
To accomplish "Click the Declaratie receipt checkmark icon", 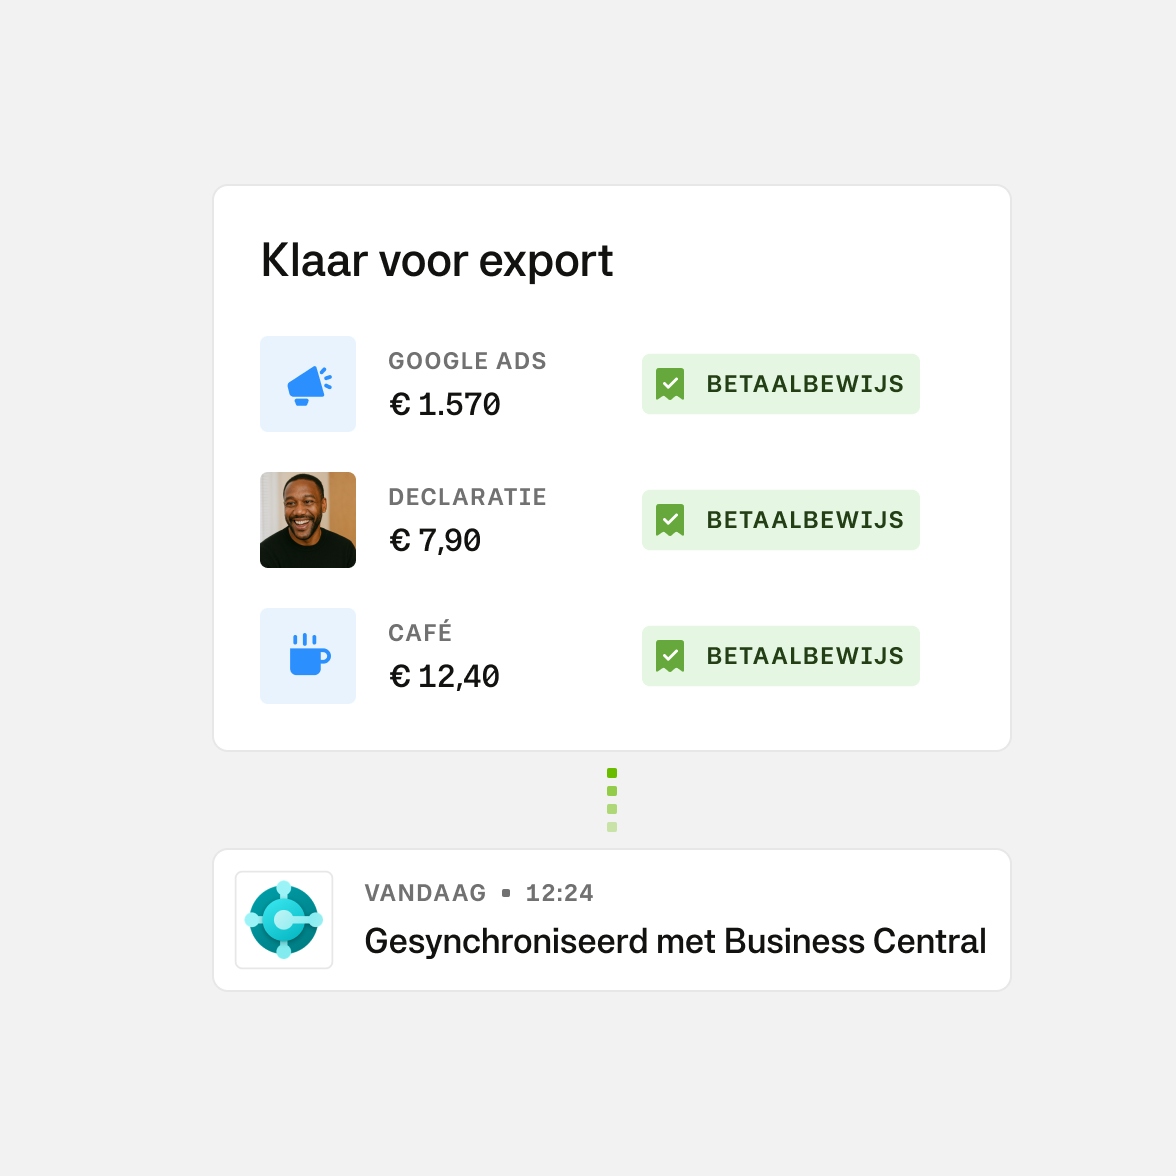I will pos(670,520).
